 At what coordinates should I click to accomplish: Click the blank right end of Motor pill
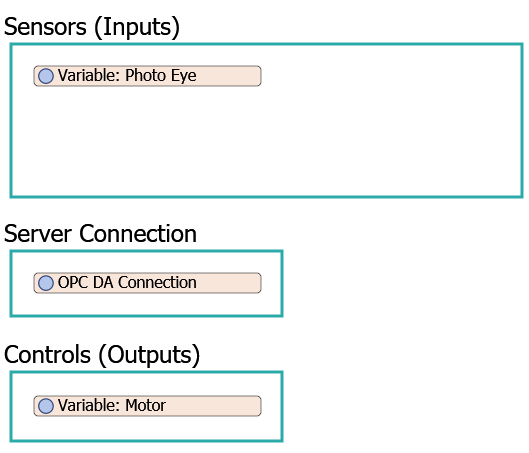214,406
